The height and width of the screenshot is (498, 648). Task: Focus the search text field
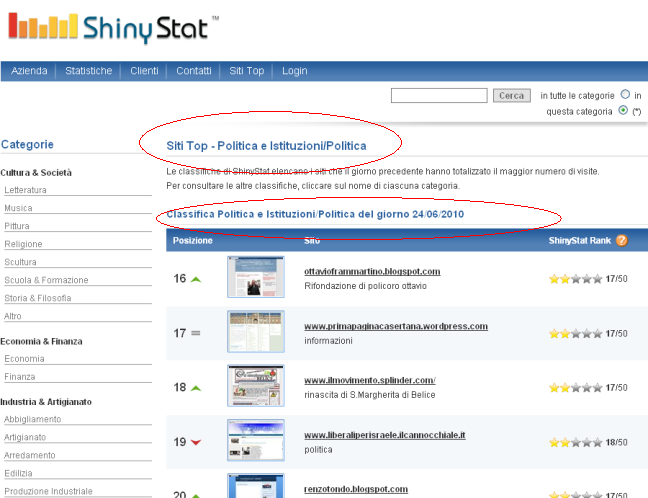(439, 95)
